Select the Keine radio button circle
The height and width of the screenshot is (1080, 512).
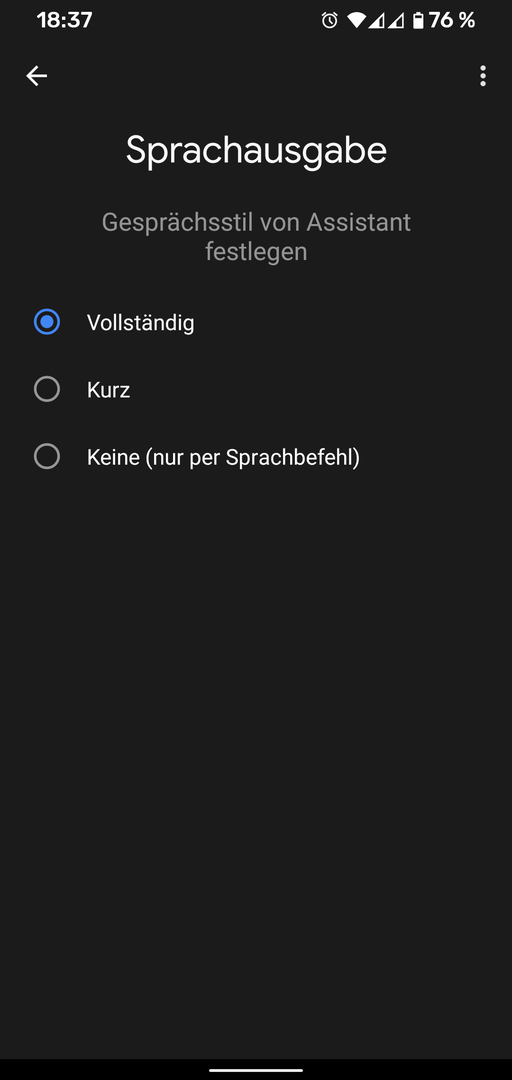(x=47, y=456)
